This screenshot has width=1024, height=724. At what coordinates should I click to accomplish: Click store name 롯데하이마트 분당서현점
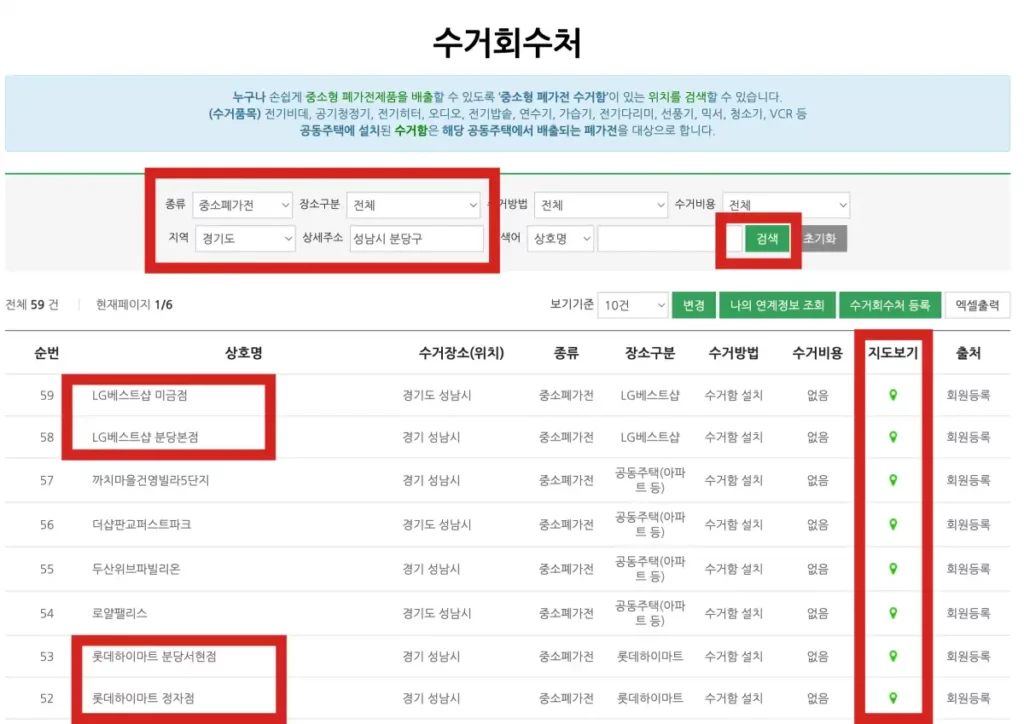pyautogui.click(x=154, y=656)
